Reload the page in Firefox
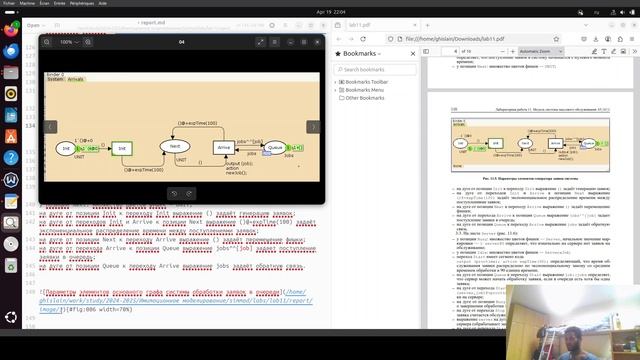Screen dimensions: 640x360 tap(363, 39)
